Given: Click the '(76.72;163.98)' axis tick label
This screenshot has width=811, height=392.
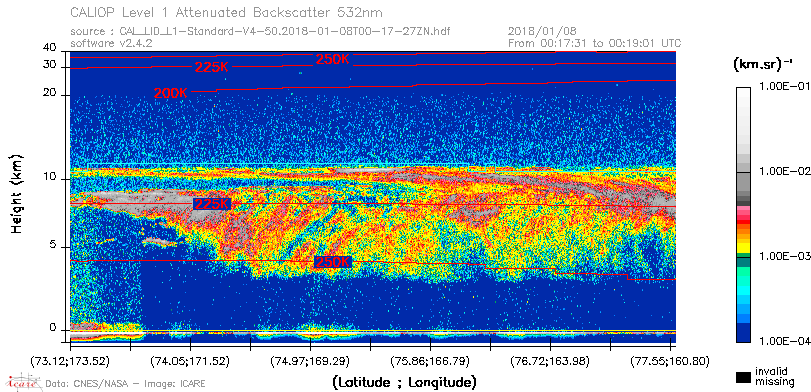Looking at the screenshot, I should pos(551,360).
